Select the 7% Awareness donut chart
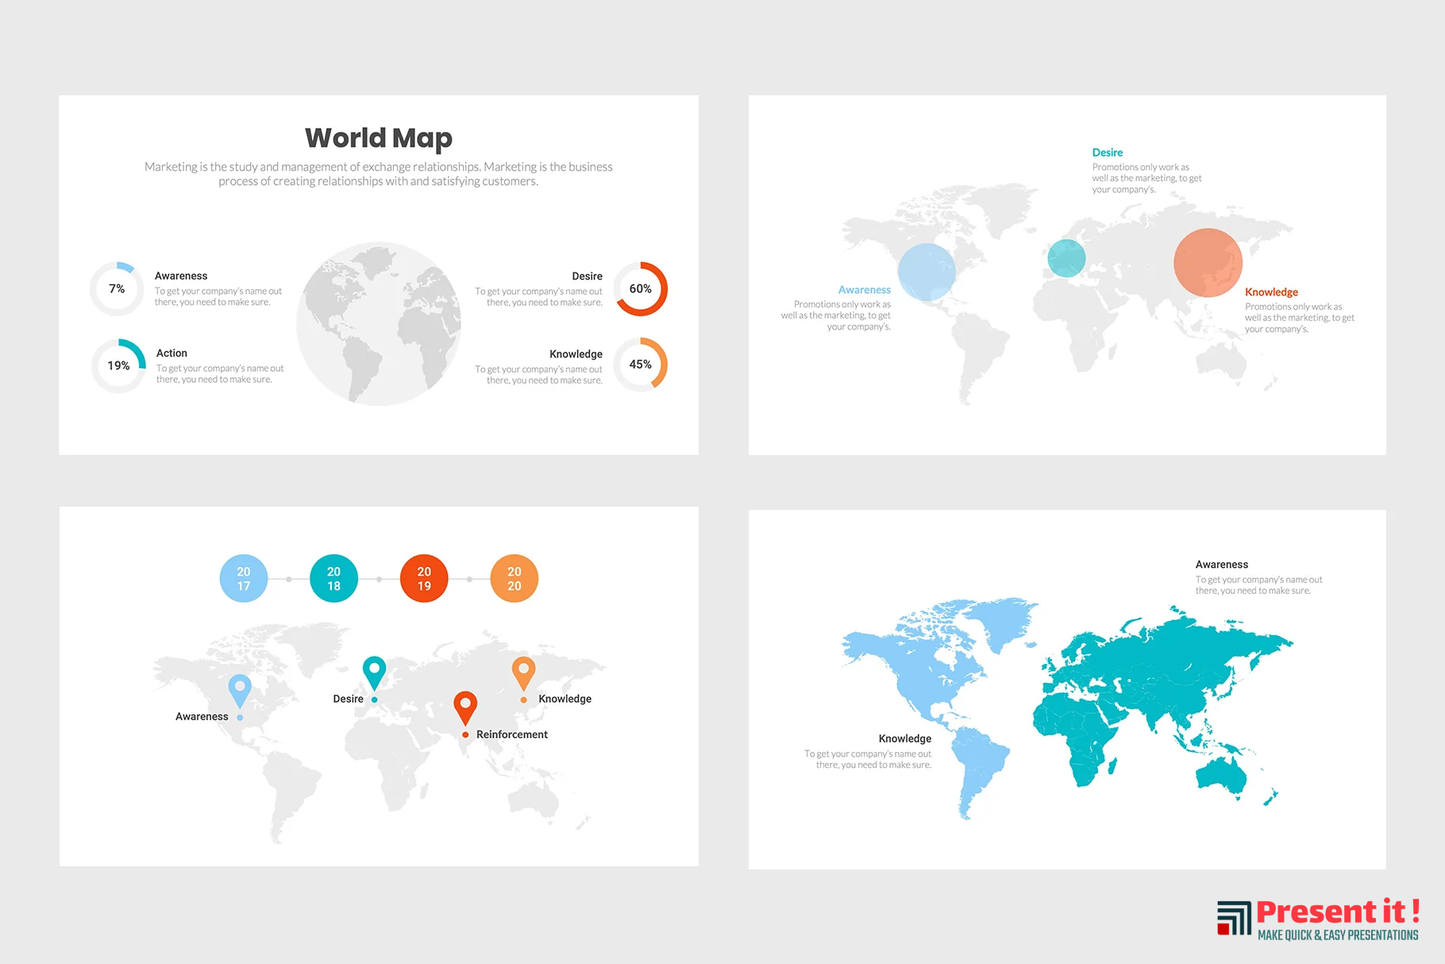 [117, 289]
